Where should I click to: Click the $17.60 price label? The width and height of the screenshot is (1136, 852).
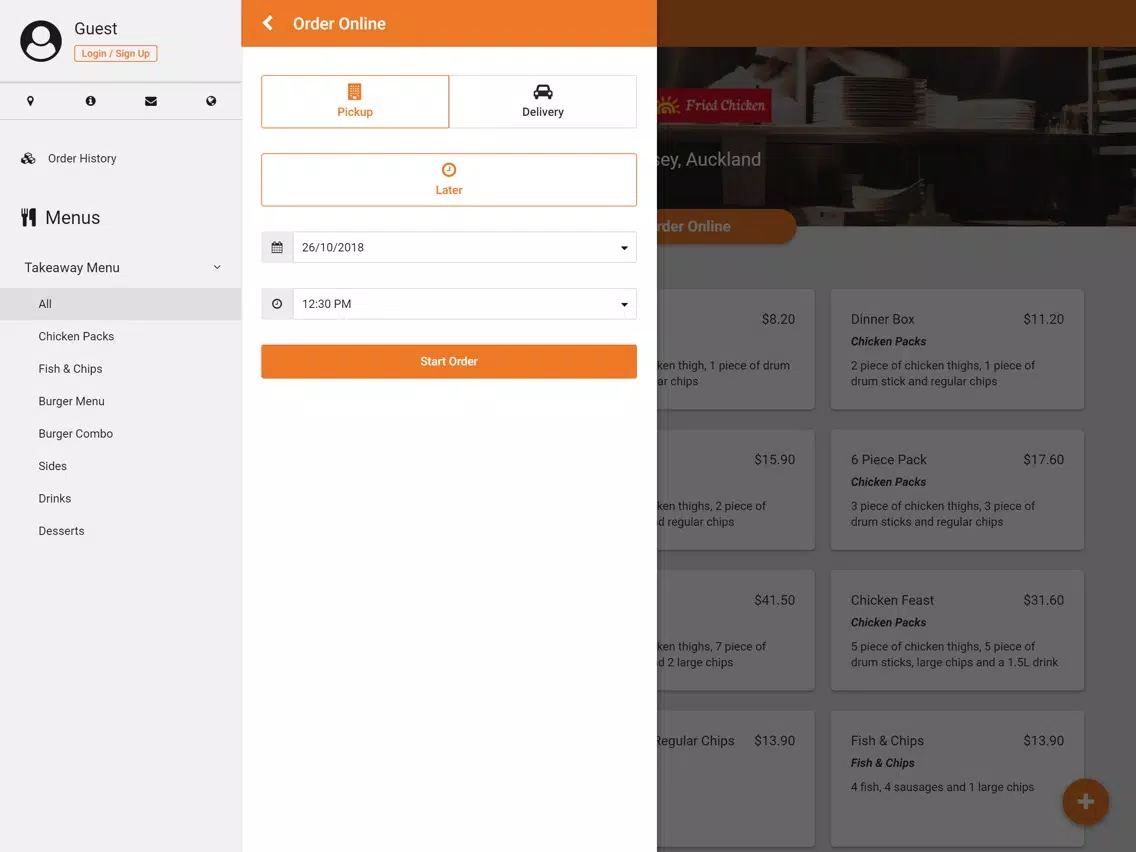pyautogui.click(x=1043, y=460)
